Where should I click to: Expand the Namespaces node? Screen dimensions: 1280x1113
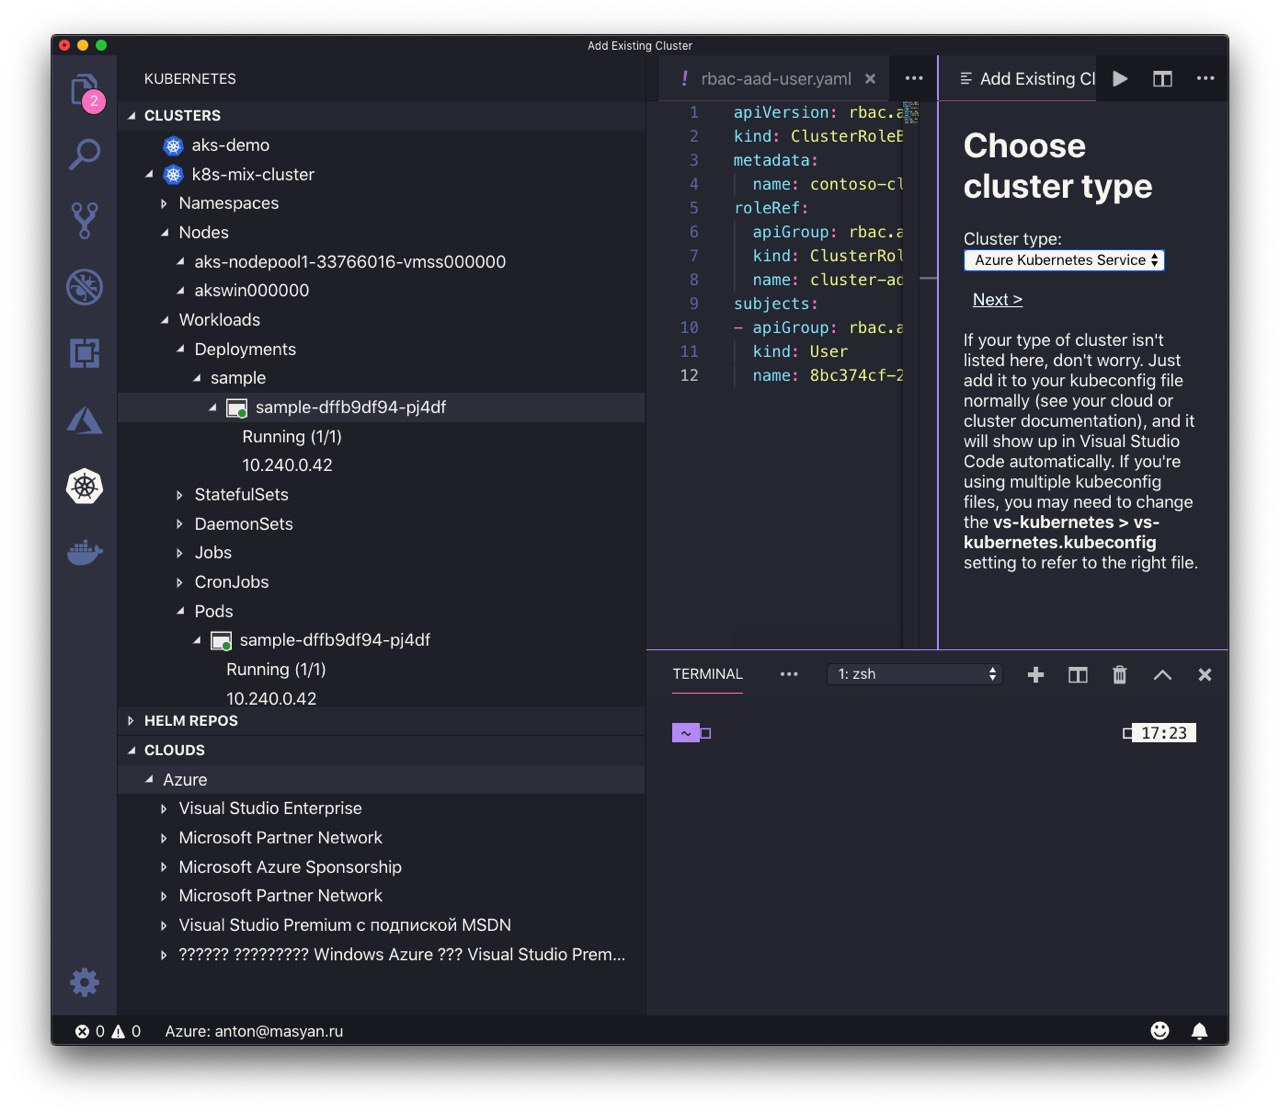pos(164,204)
